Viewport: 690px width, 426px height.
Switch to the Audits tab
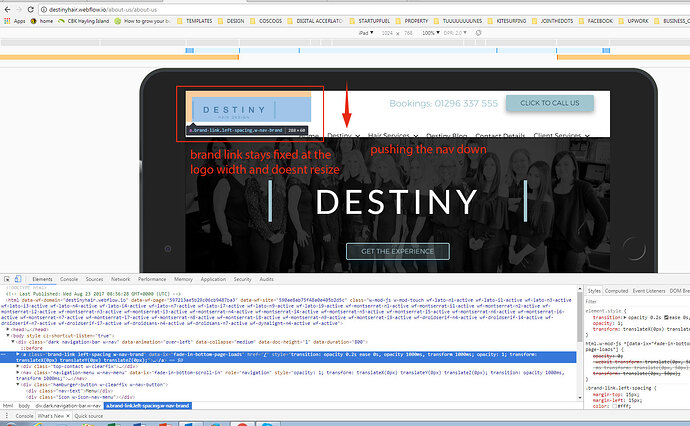[x=266, y=279]
